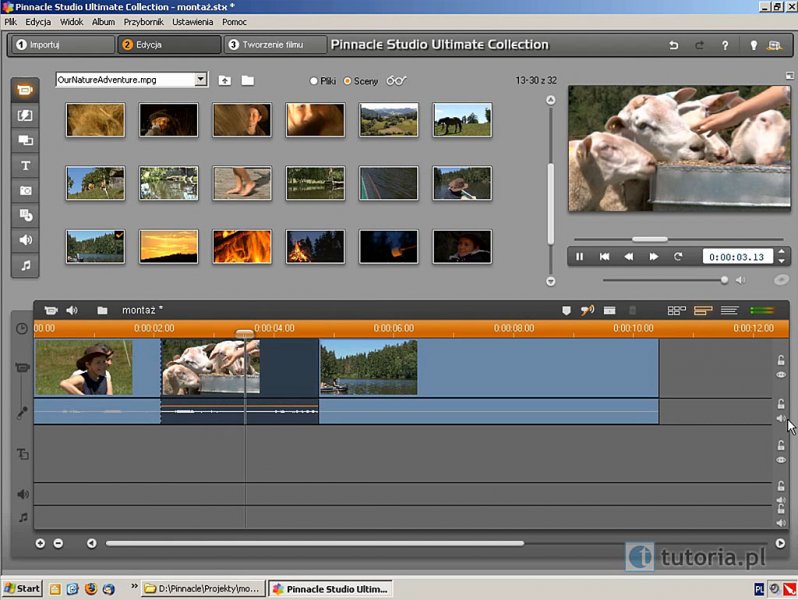Click the browse folder icon beside the file dropdown

[x=247, y=80]
